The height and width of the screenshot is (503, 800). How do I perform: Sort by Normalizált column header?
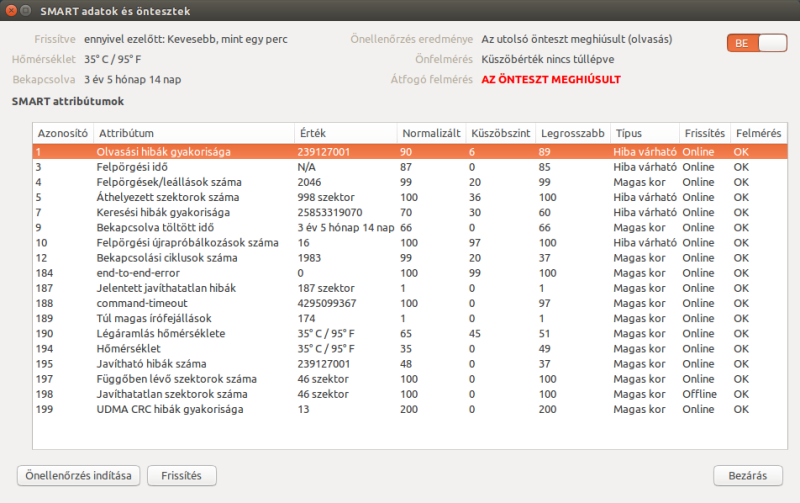tap(431, 133)
